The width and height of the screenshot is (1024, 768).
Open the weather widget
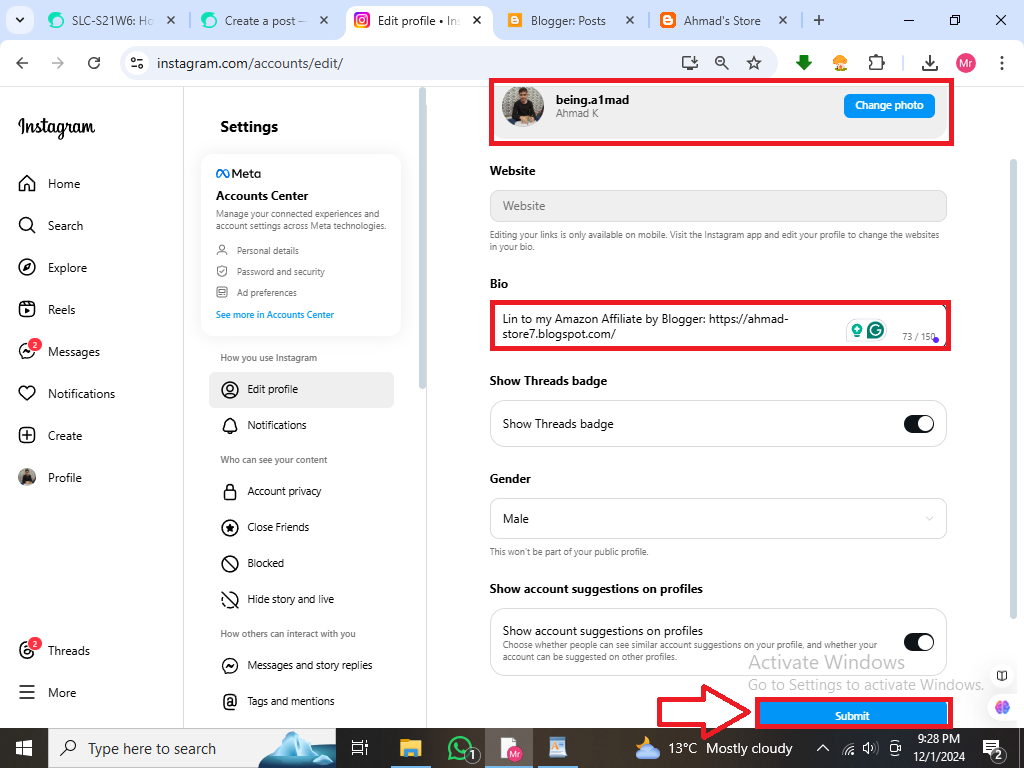pyautogui.click(x=714, y=748)
